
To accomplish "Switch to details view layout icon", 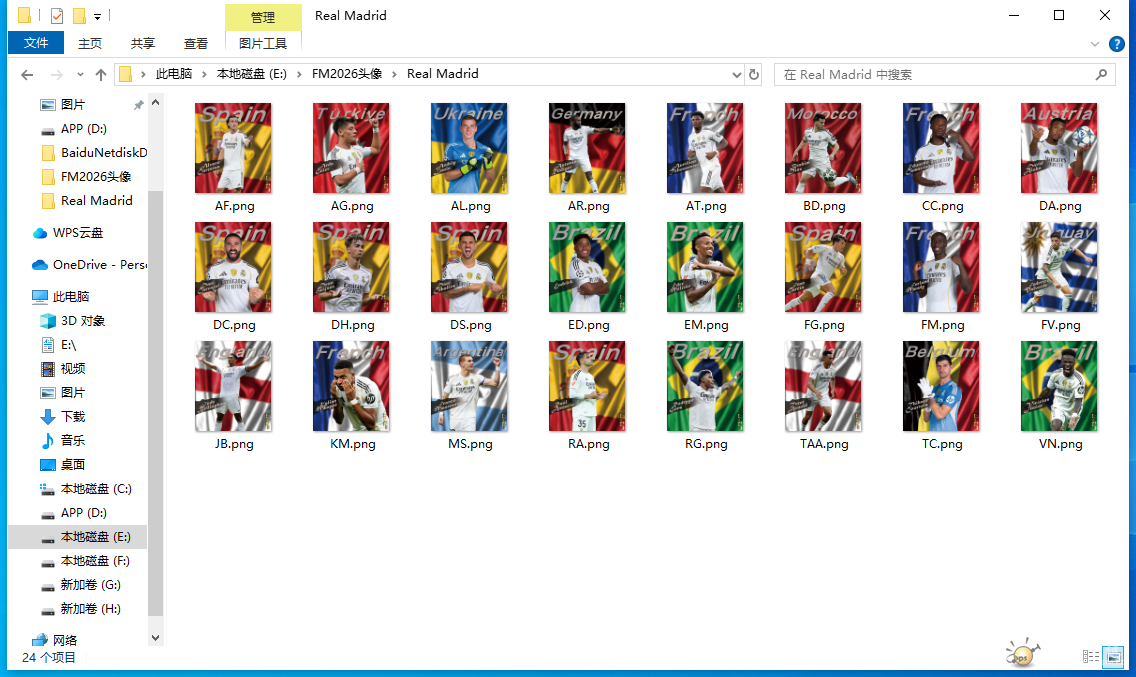I will 1090,657.
